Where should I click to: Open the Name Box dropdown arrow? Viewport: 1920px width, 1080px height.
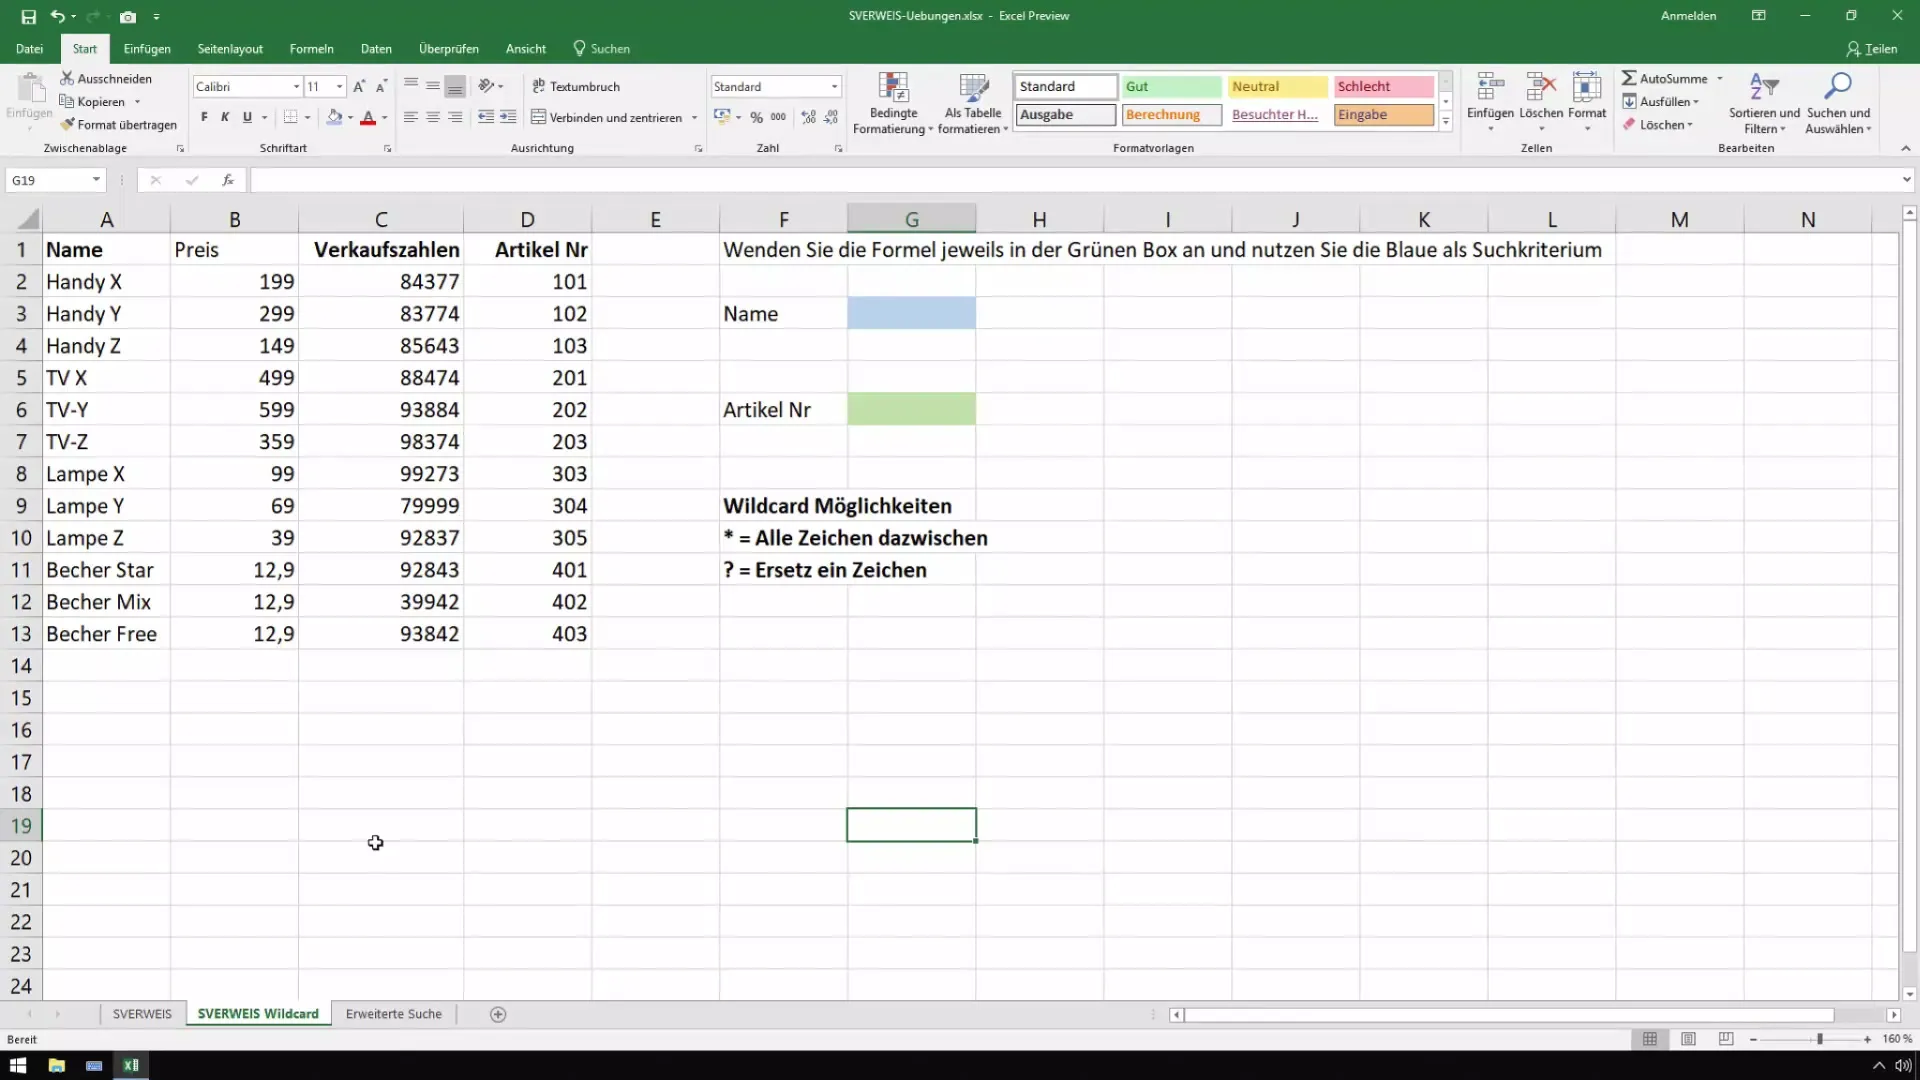click(x=96, y=180)
